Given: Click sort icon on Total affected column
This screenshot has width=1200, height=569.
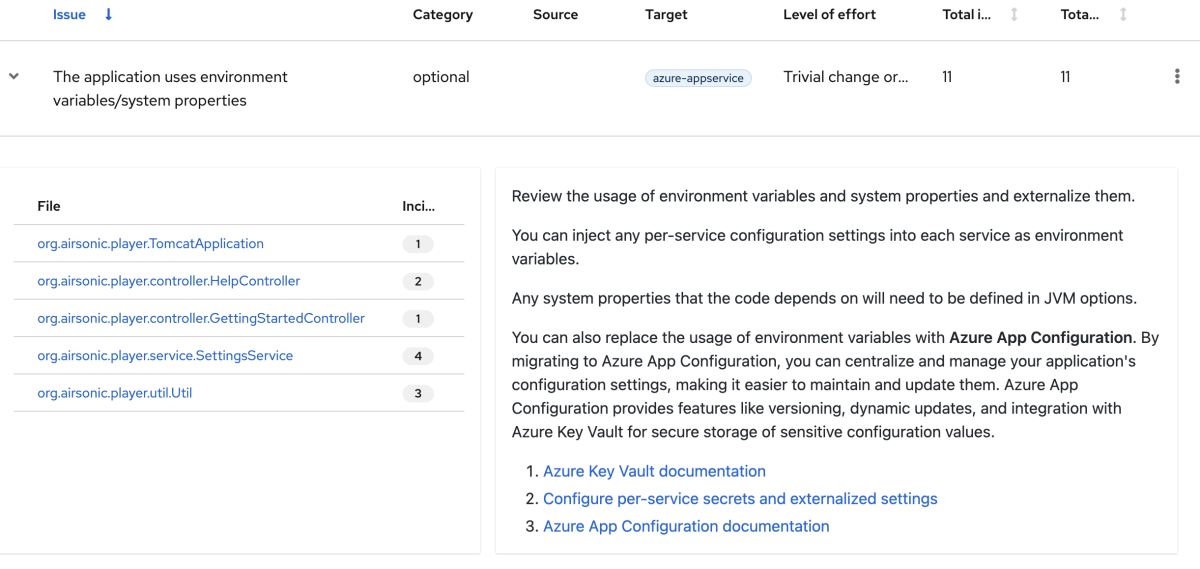Looking at the screenshot, I should click(x=1123, y=15).
